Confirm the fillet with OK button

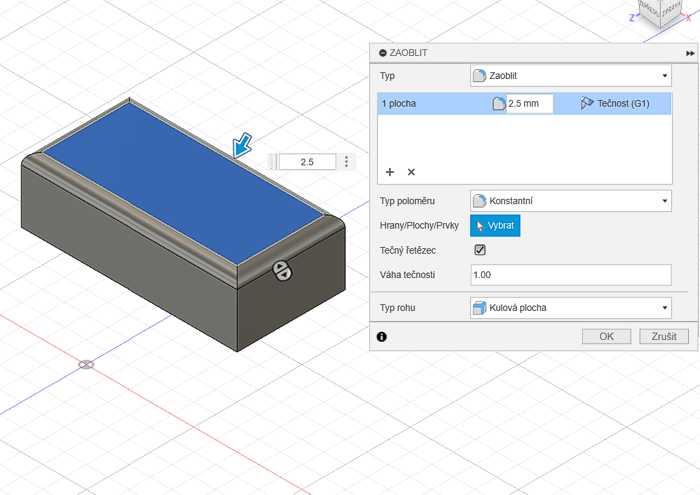point(607,336)
